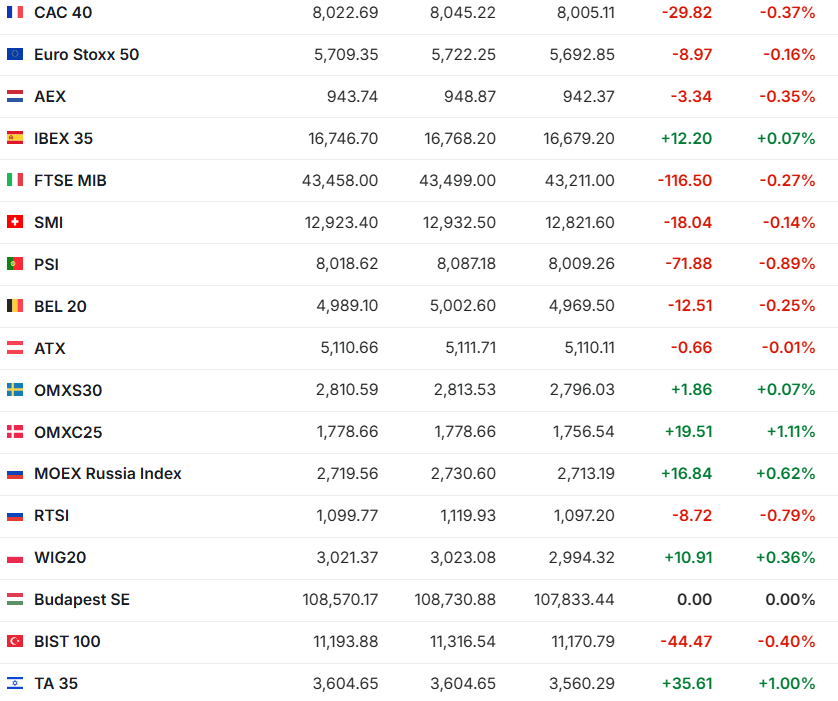This screenshot has width=838, height=701.
Task: Click the EU flag icon beside Euro Stoxx 50
Action: pyautogui.click(x=15, y=55)
